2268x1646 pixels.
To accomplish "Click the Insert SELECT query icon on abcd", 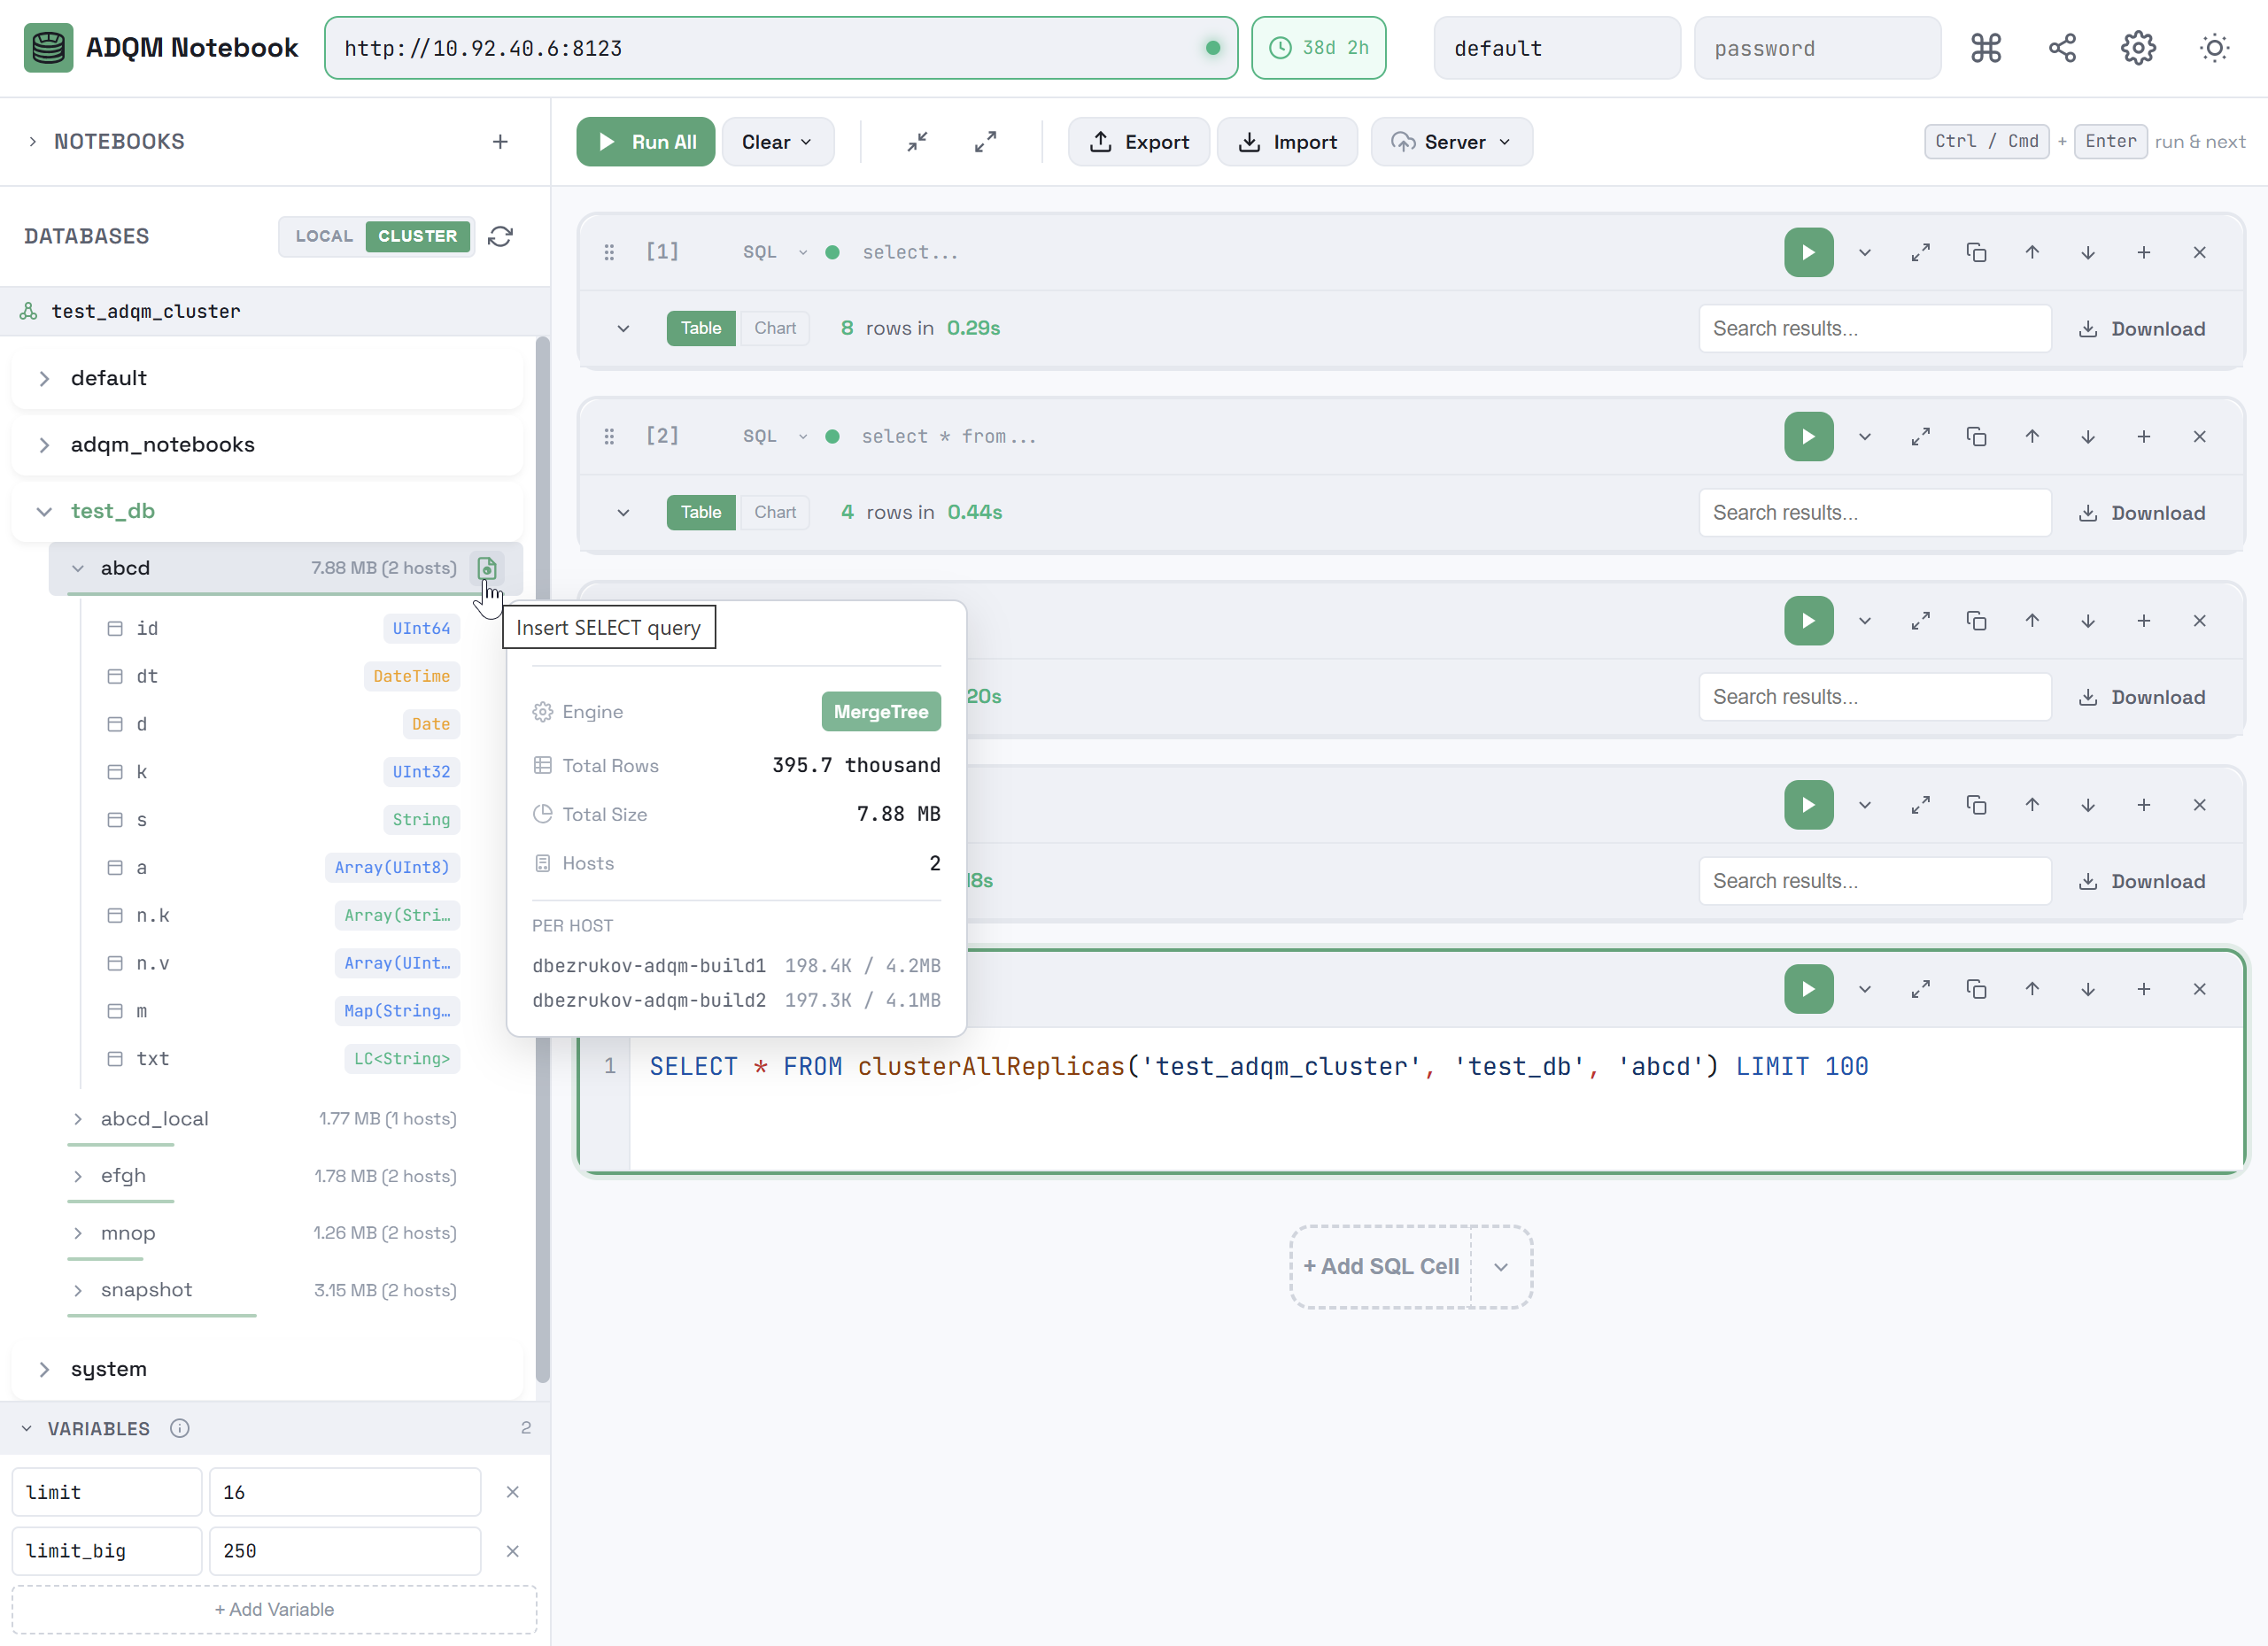I will point(487,568).
